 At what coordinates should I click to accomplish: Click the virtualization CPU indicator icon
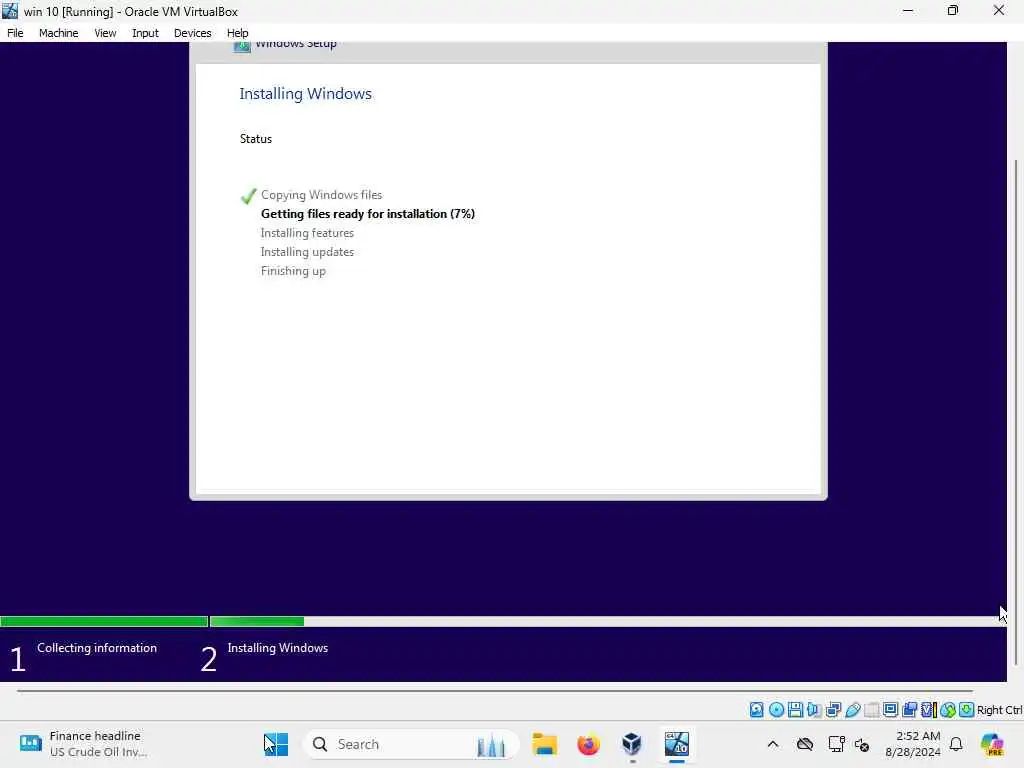click(929, 709)
